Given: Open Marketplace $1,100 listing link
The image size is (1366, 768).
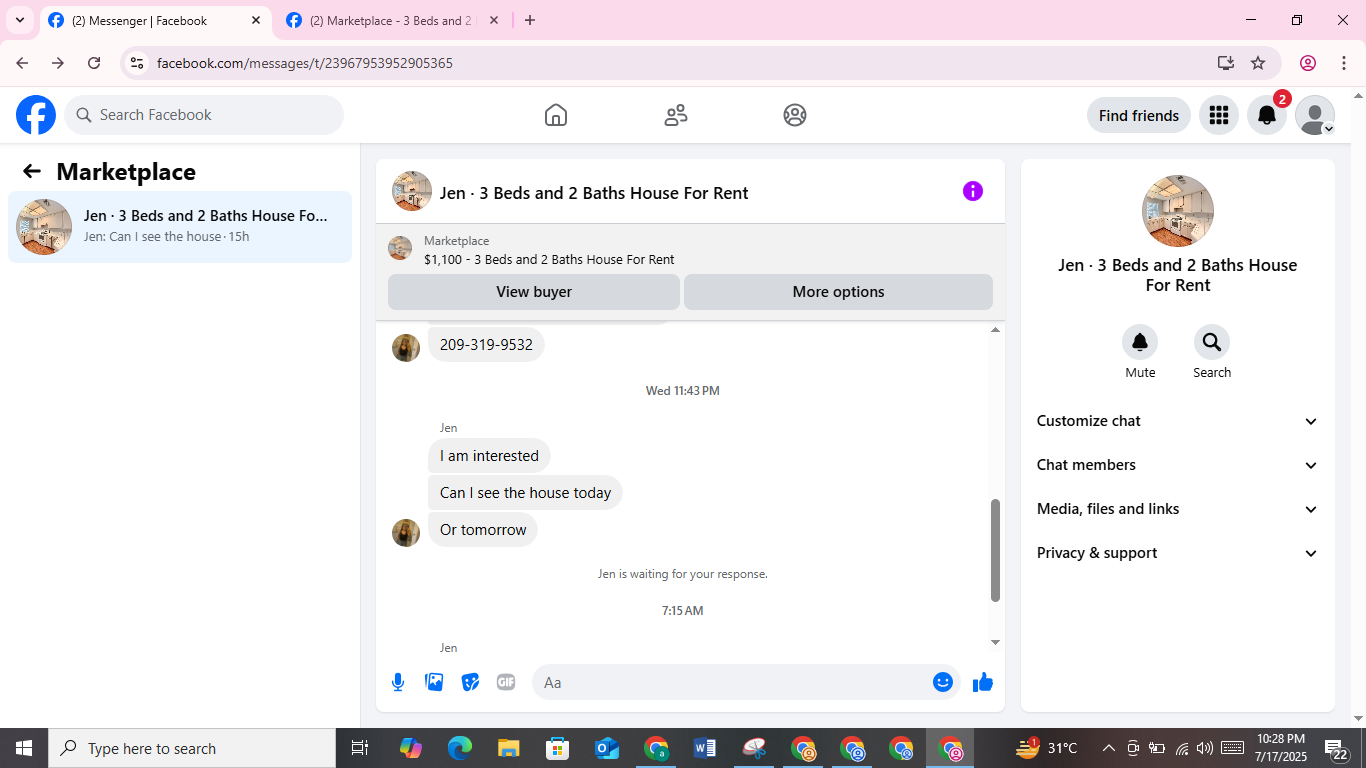Looking at the screenshot, I should (x=549, y=259).
